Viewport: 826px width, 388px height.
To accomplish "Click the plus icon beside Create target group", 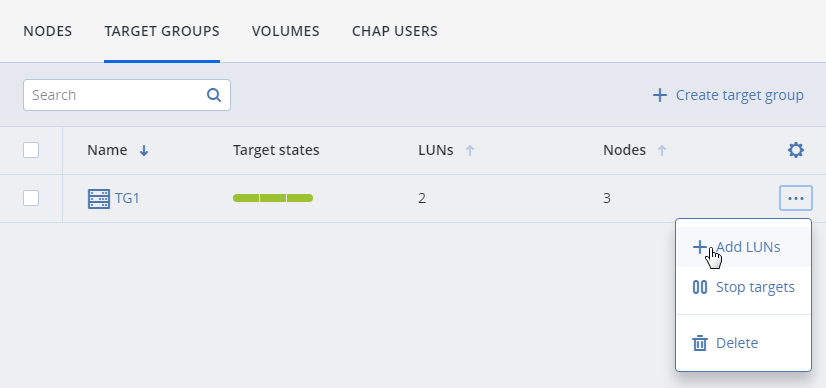I will click(660, 95).
